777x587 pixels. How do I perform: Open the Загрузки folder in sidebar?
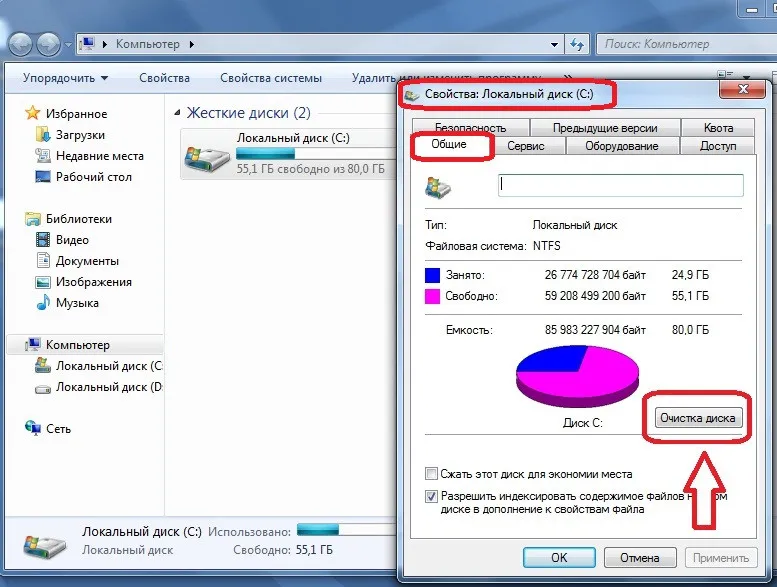pyautogui.click(x=80, y=135)
